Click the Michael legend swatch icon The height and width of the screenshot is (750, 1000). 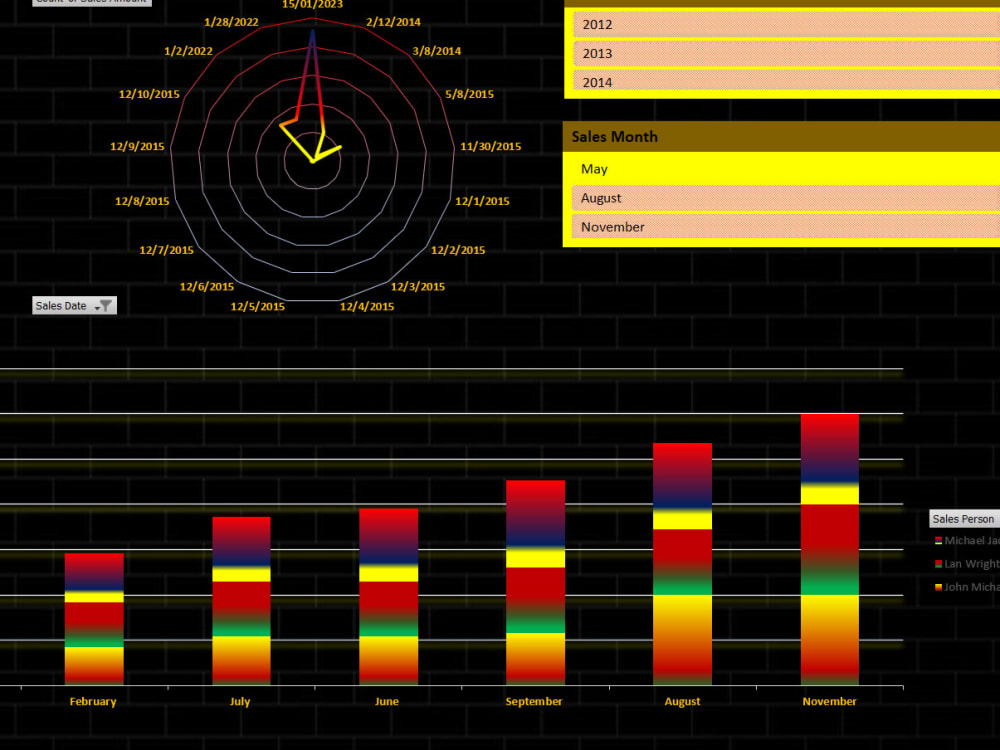pos(938,541)
